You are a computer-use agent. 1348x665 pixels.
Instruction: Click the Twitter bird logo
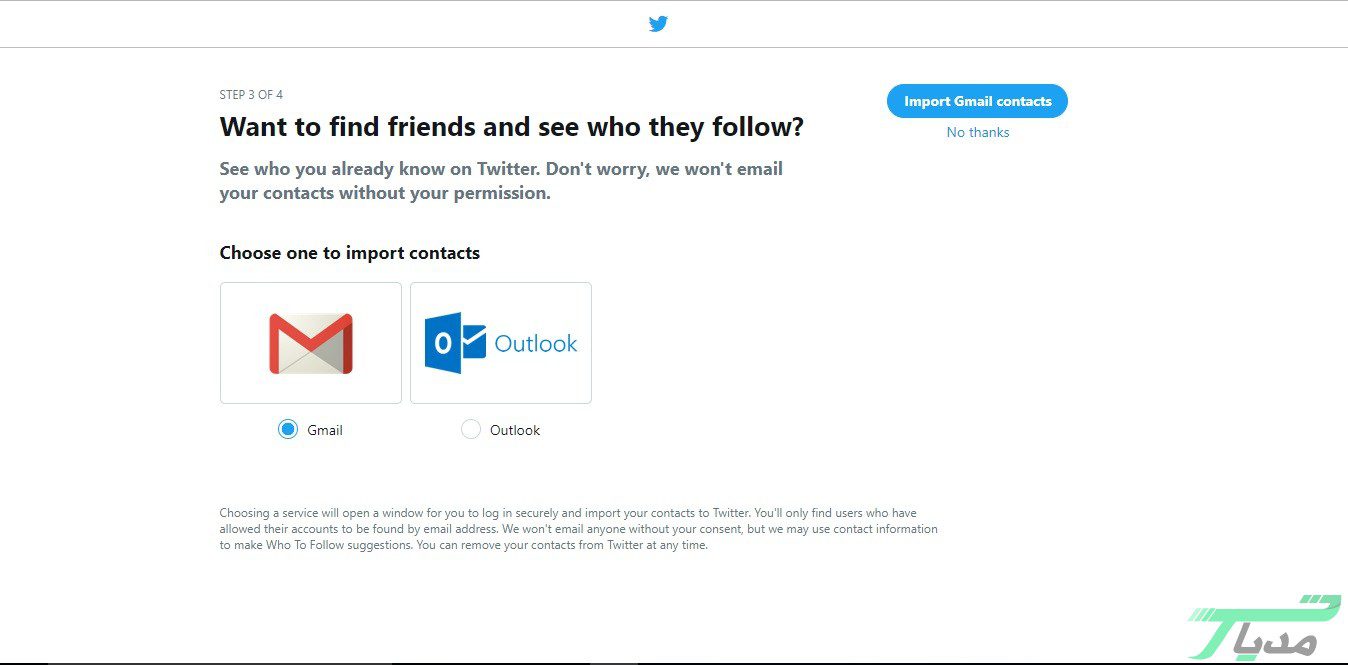coord(658,24)
